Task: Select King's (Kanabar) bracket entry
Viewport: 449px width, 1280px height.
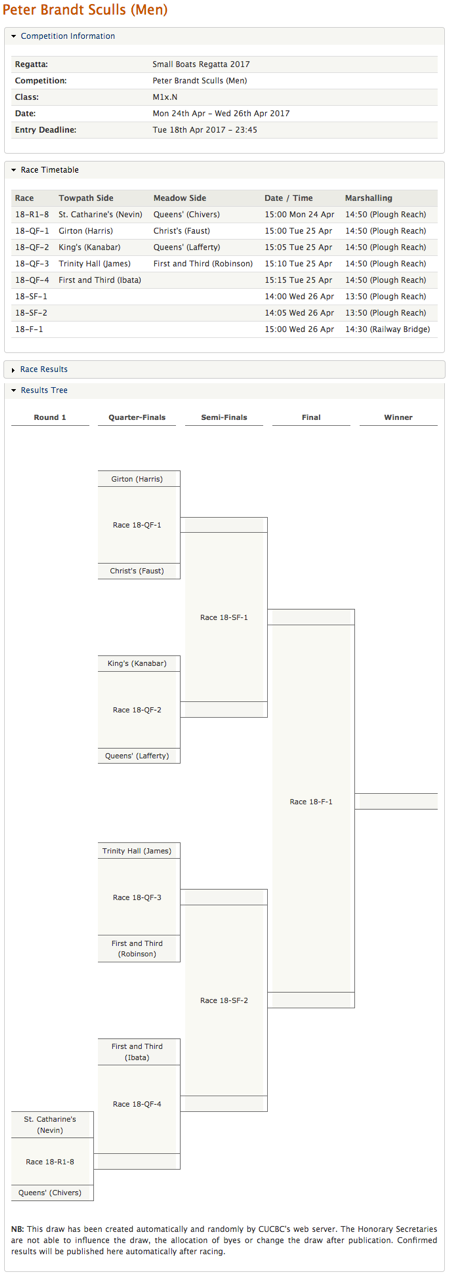Action: tap(138, 663)
